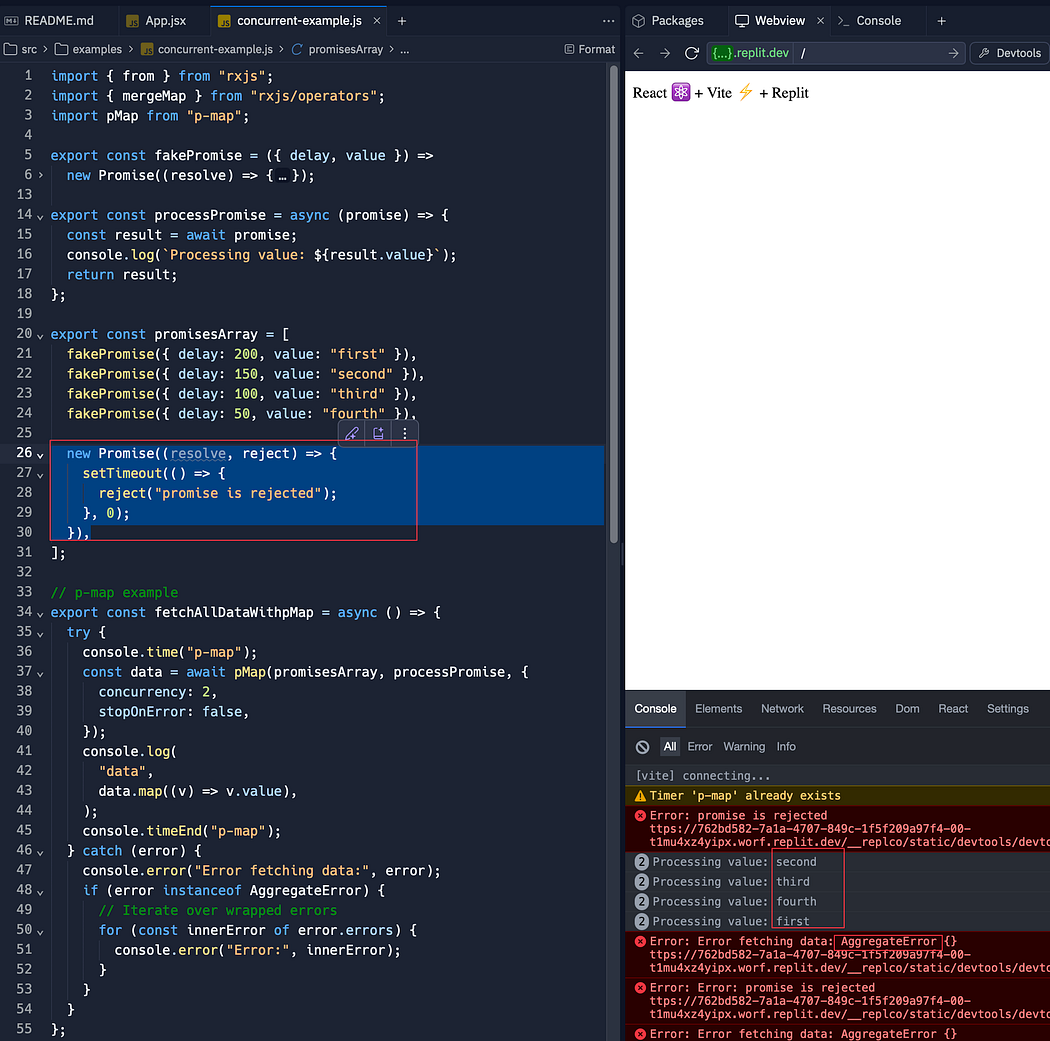Click concurrent-example.js breadcrumb item

coord(207,49)
